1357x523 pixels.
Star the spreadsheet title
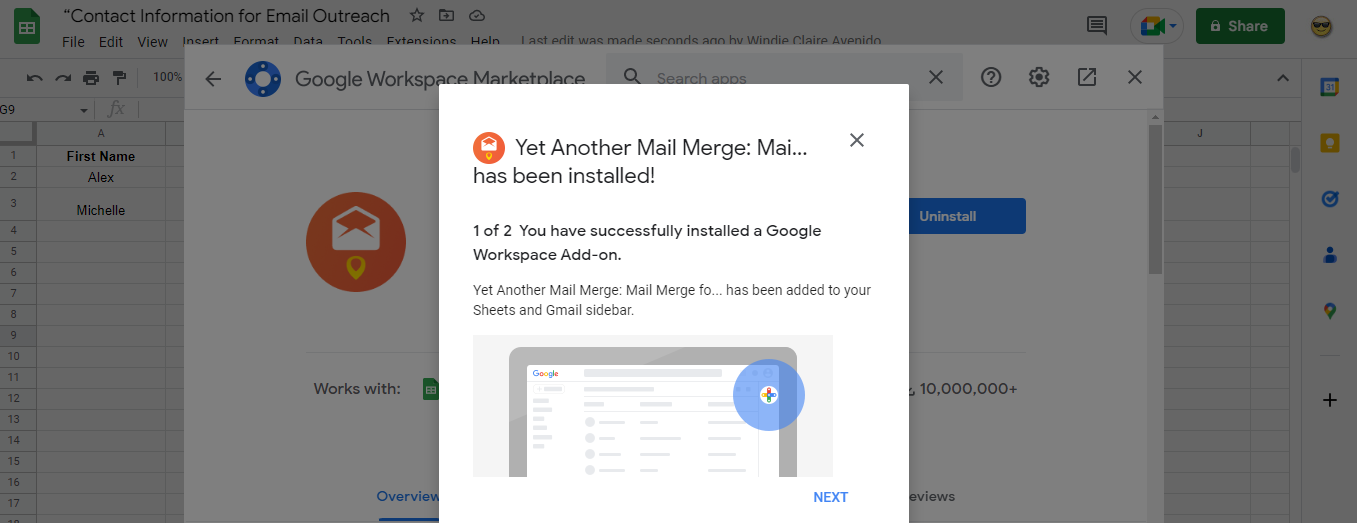click(x=416, y=16)
